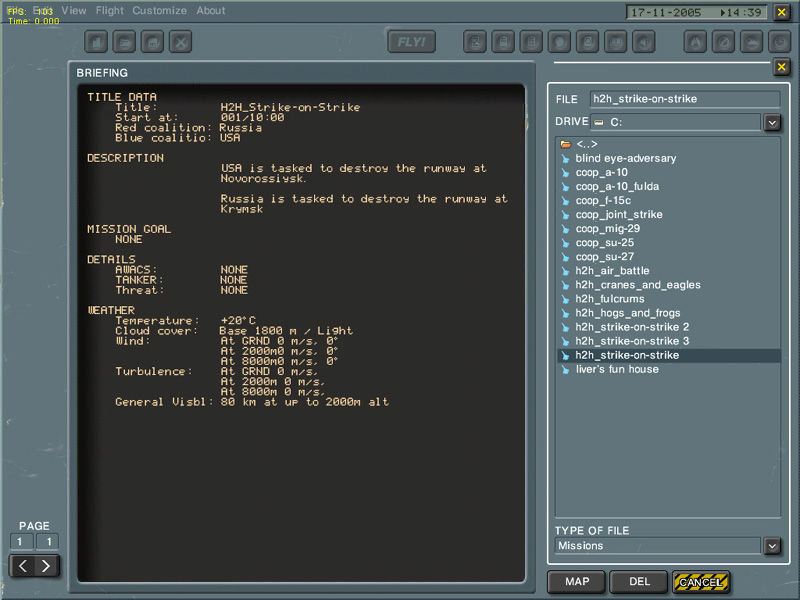Click the C: drive selection field
Viewport: 800px width, 600px height.
point(676,122)
